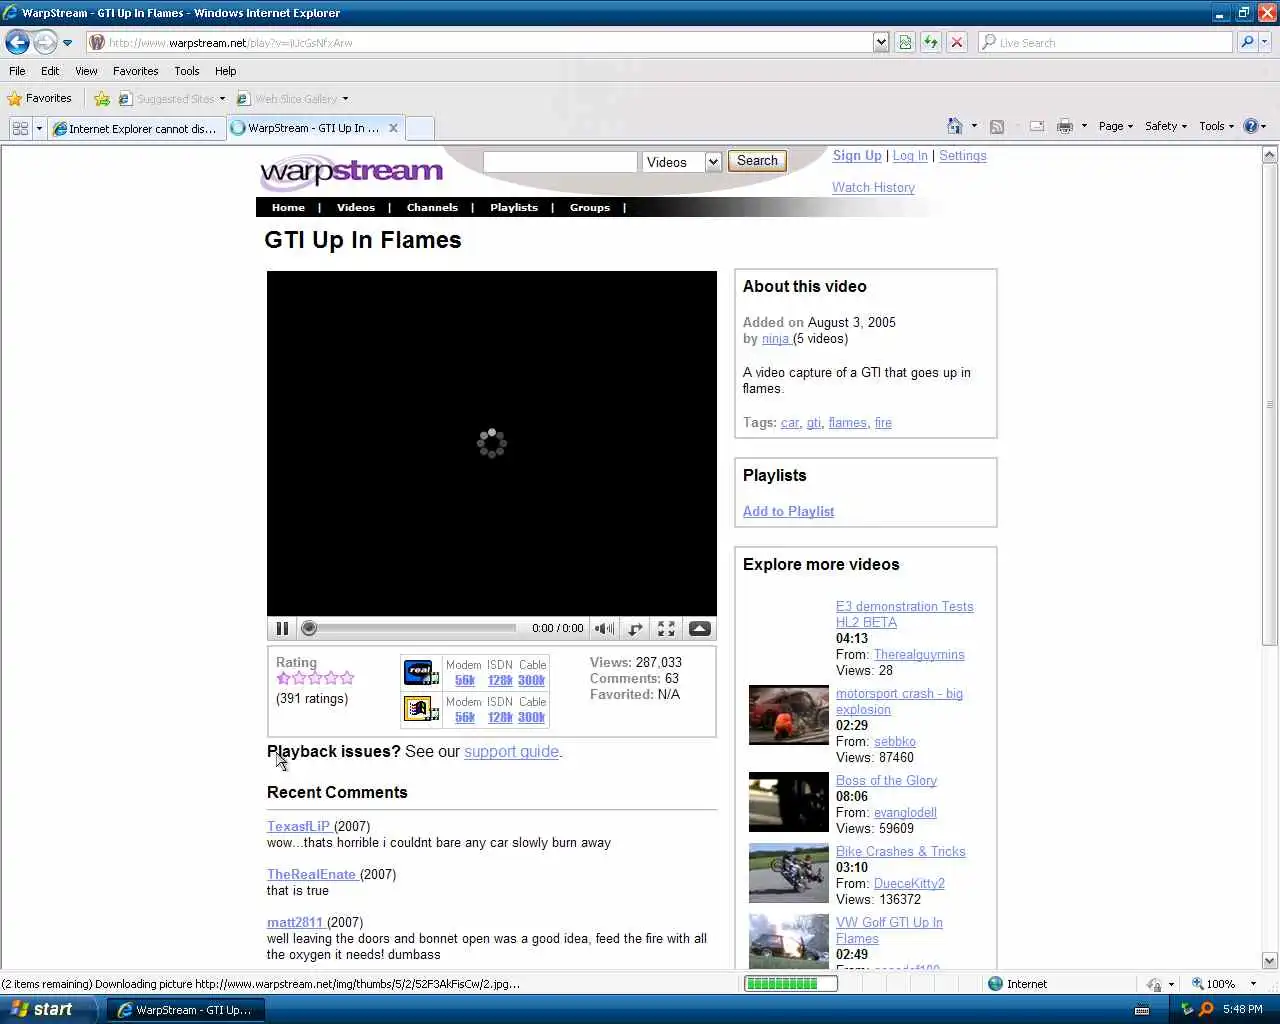
Task: Rate the video one star
Action: [x=283, y=678]
